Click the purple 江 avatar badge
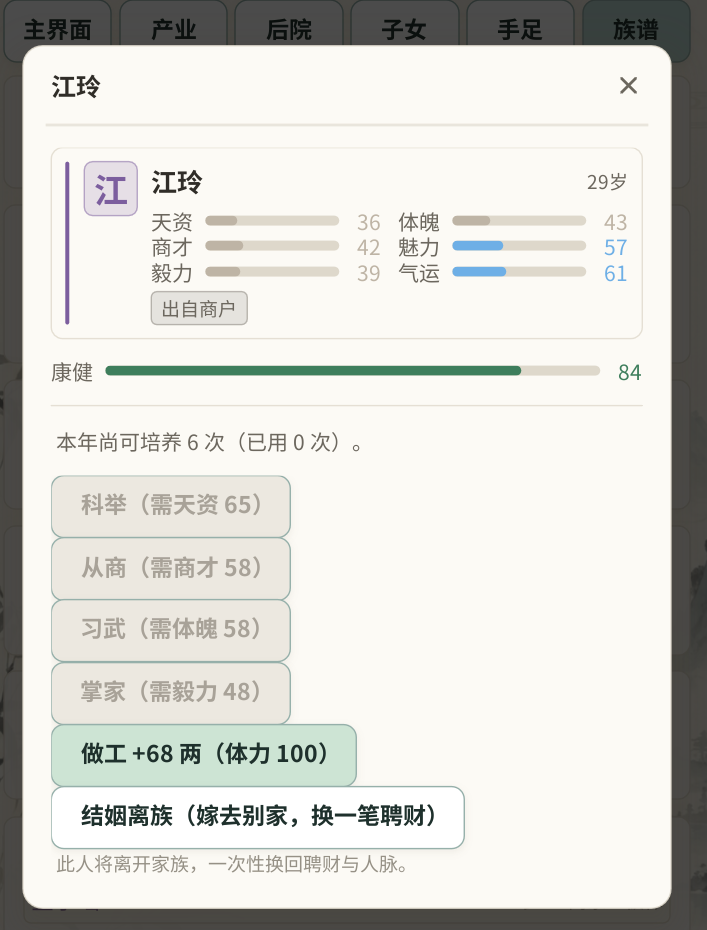This screenshot has width=707, height=930. click(111, 189)
